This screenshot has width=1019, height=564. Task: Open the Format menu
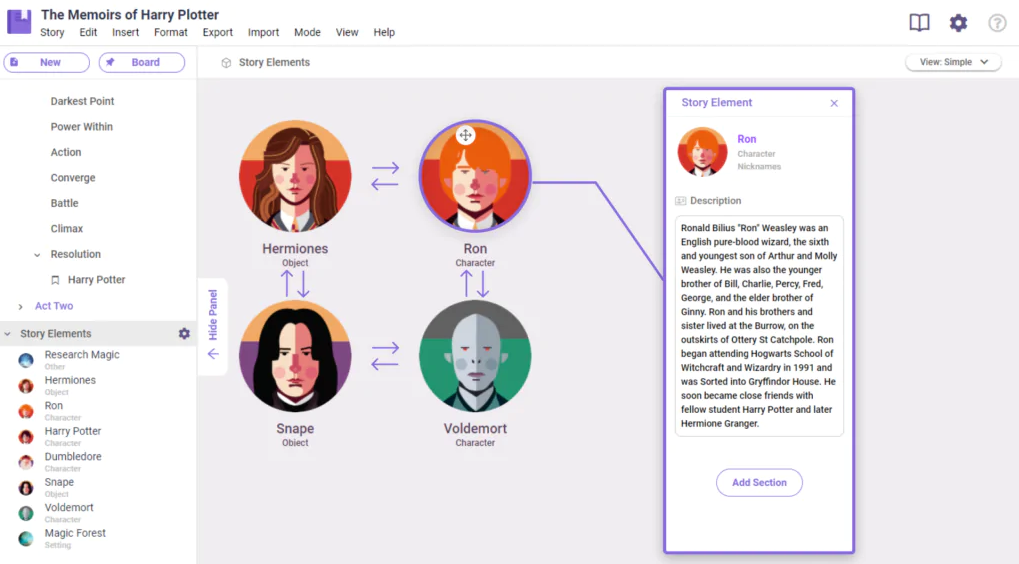170,32
